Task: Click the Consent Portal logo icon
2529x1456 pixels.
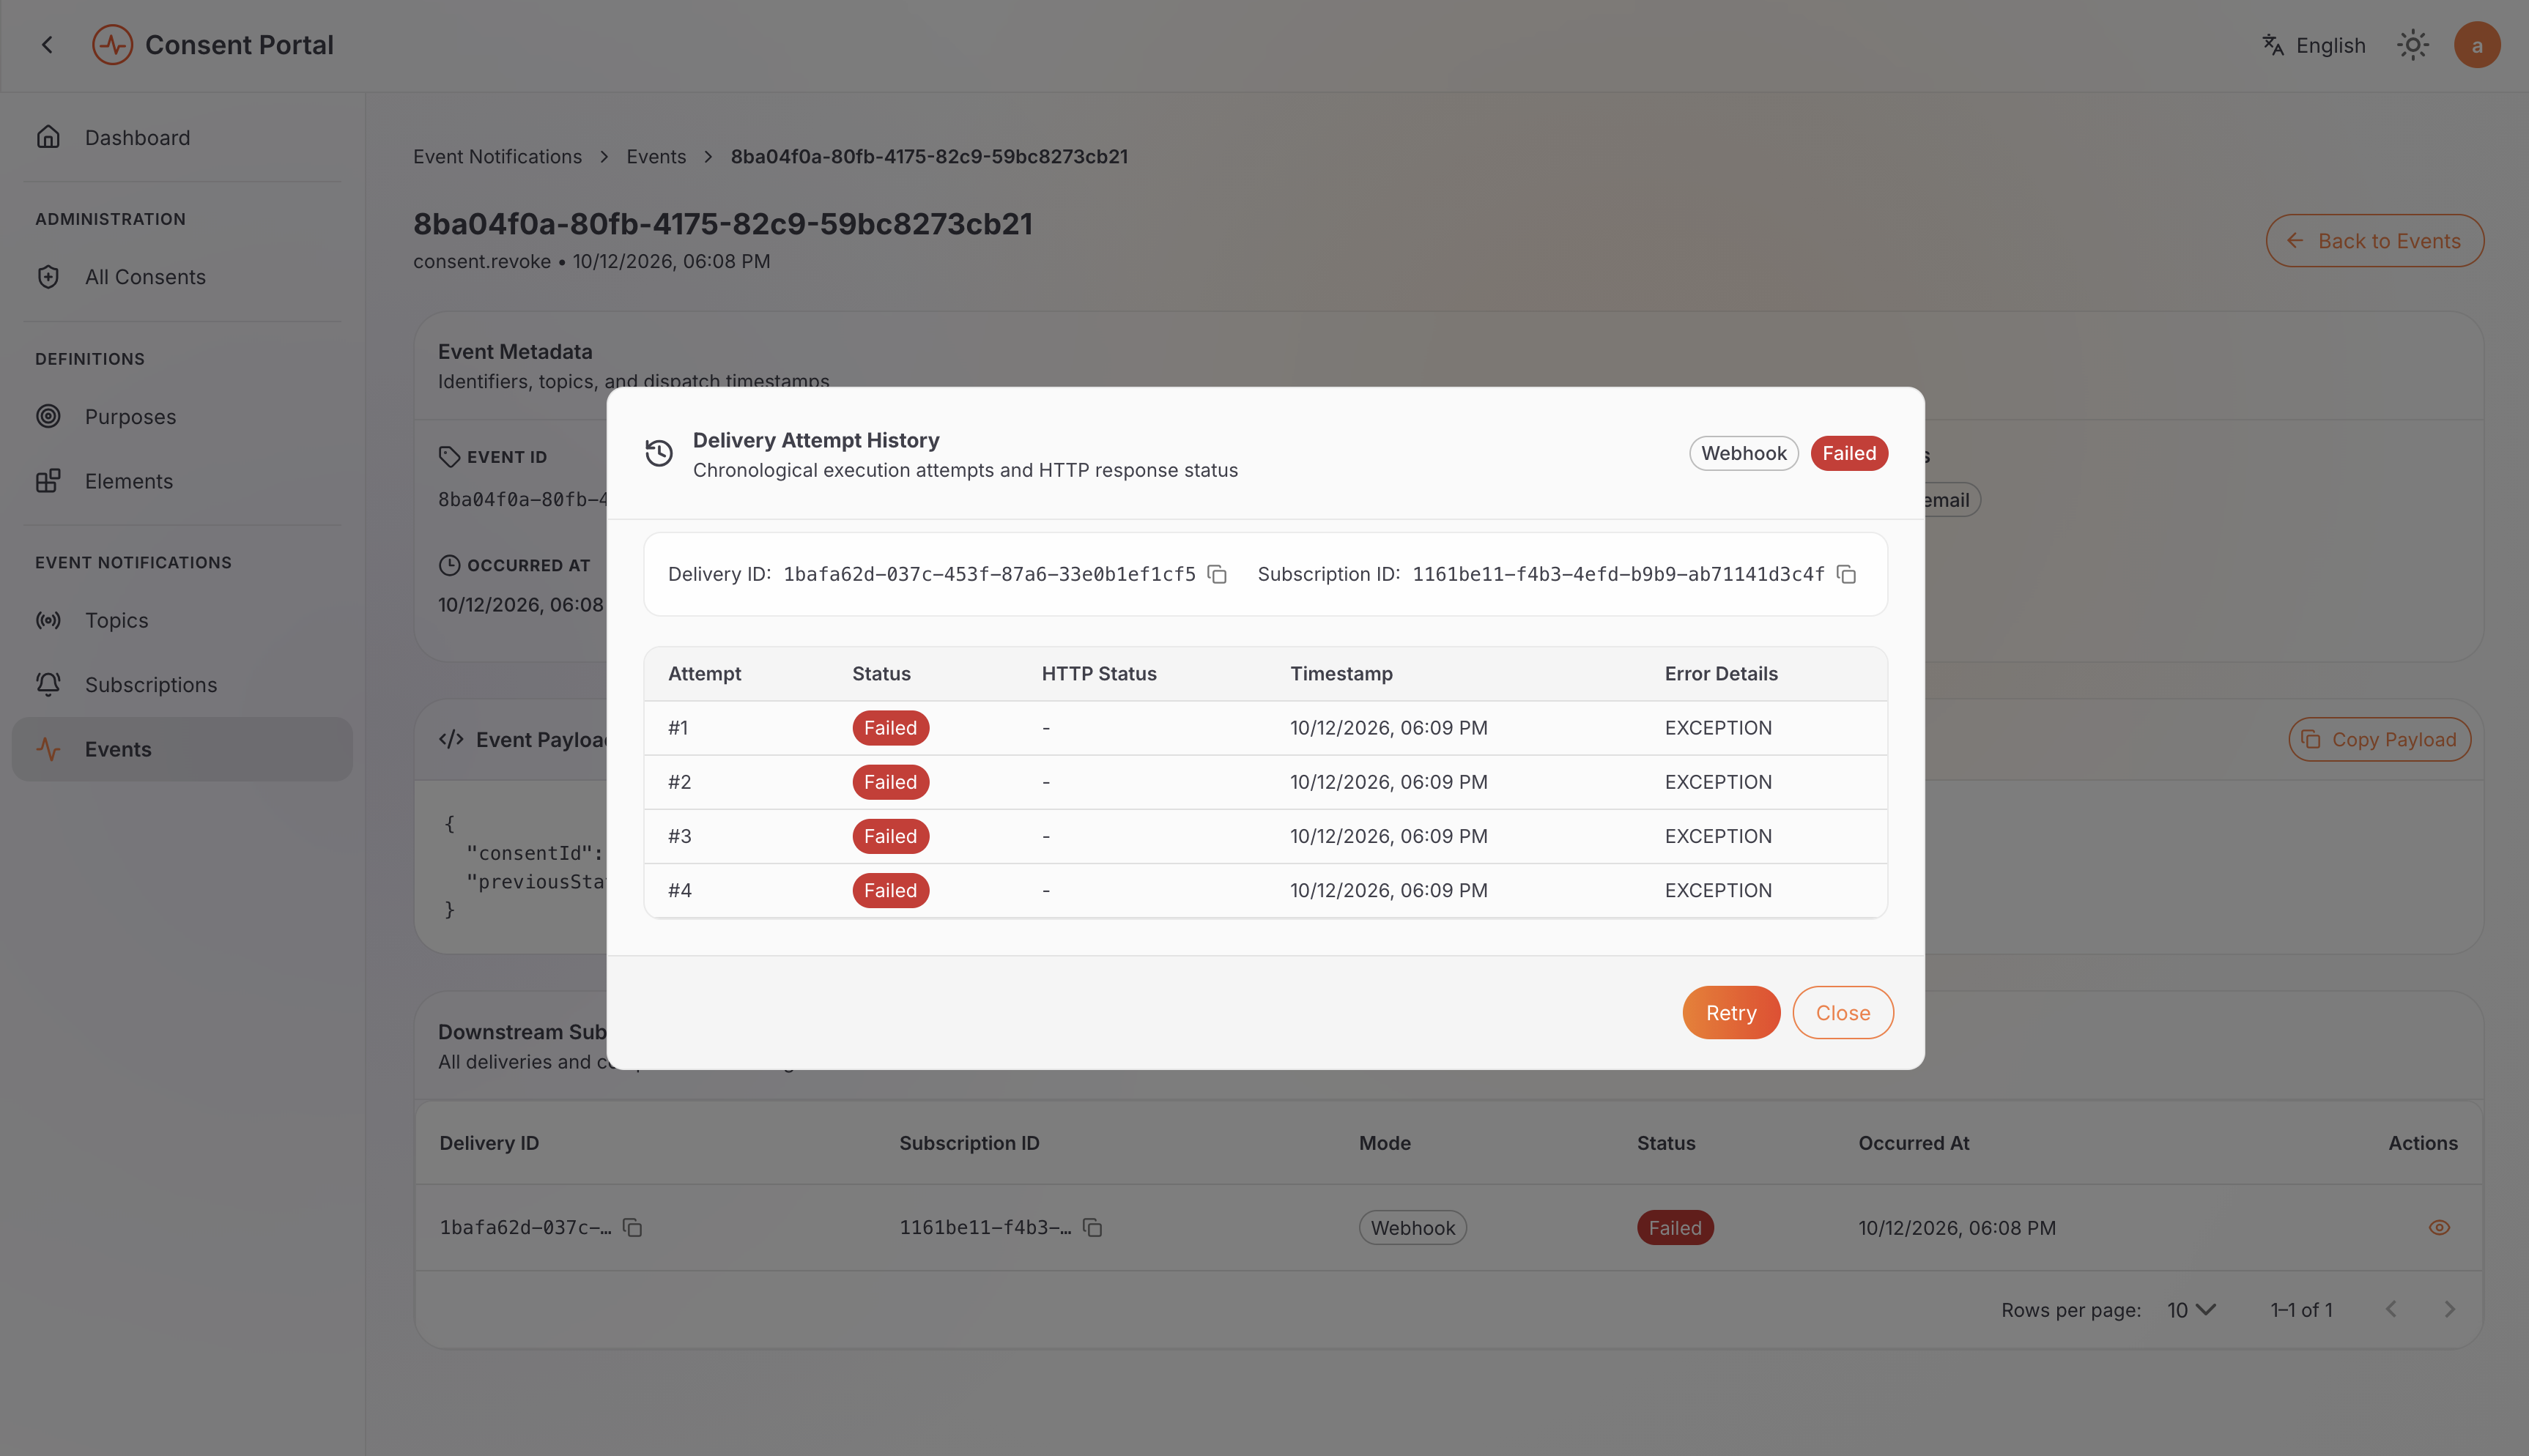Action: tap(112, 45)
